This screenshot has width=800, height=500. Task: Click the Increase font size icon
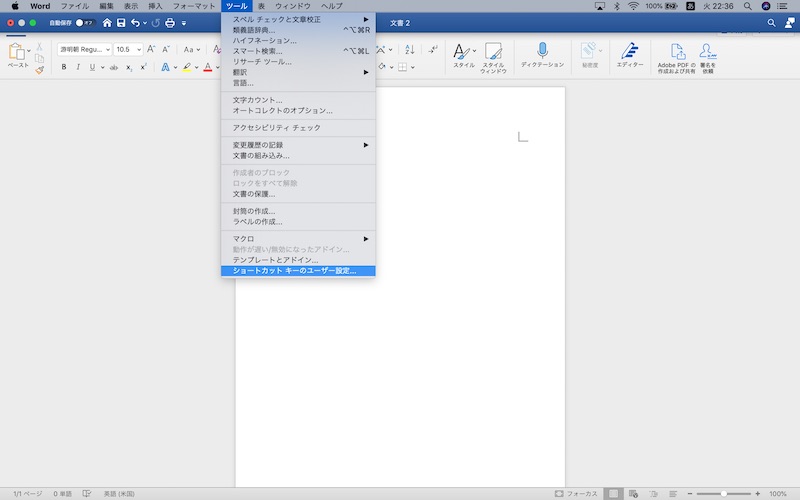point(151,49)
